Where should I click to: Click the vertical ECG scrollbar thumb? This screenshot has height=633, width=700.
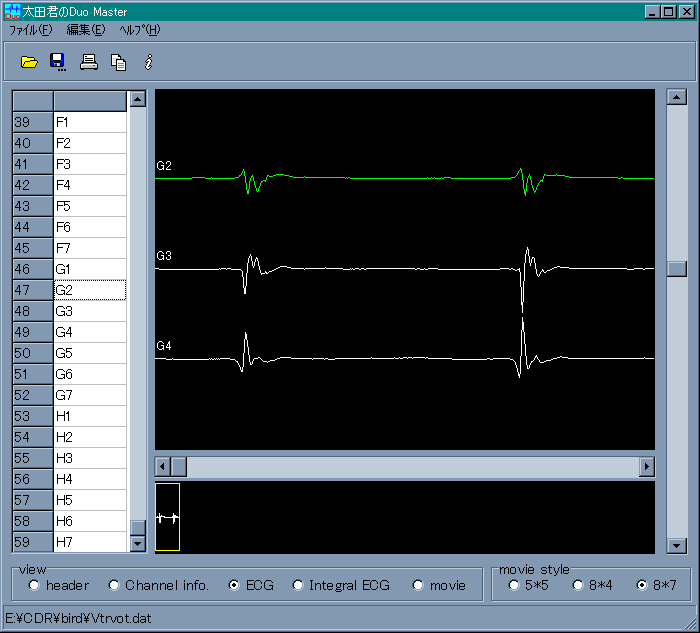click(676, 268)
